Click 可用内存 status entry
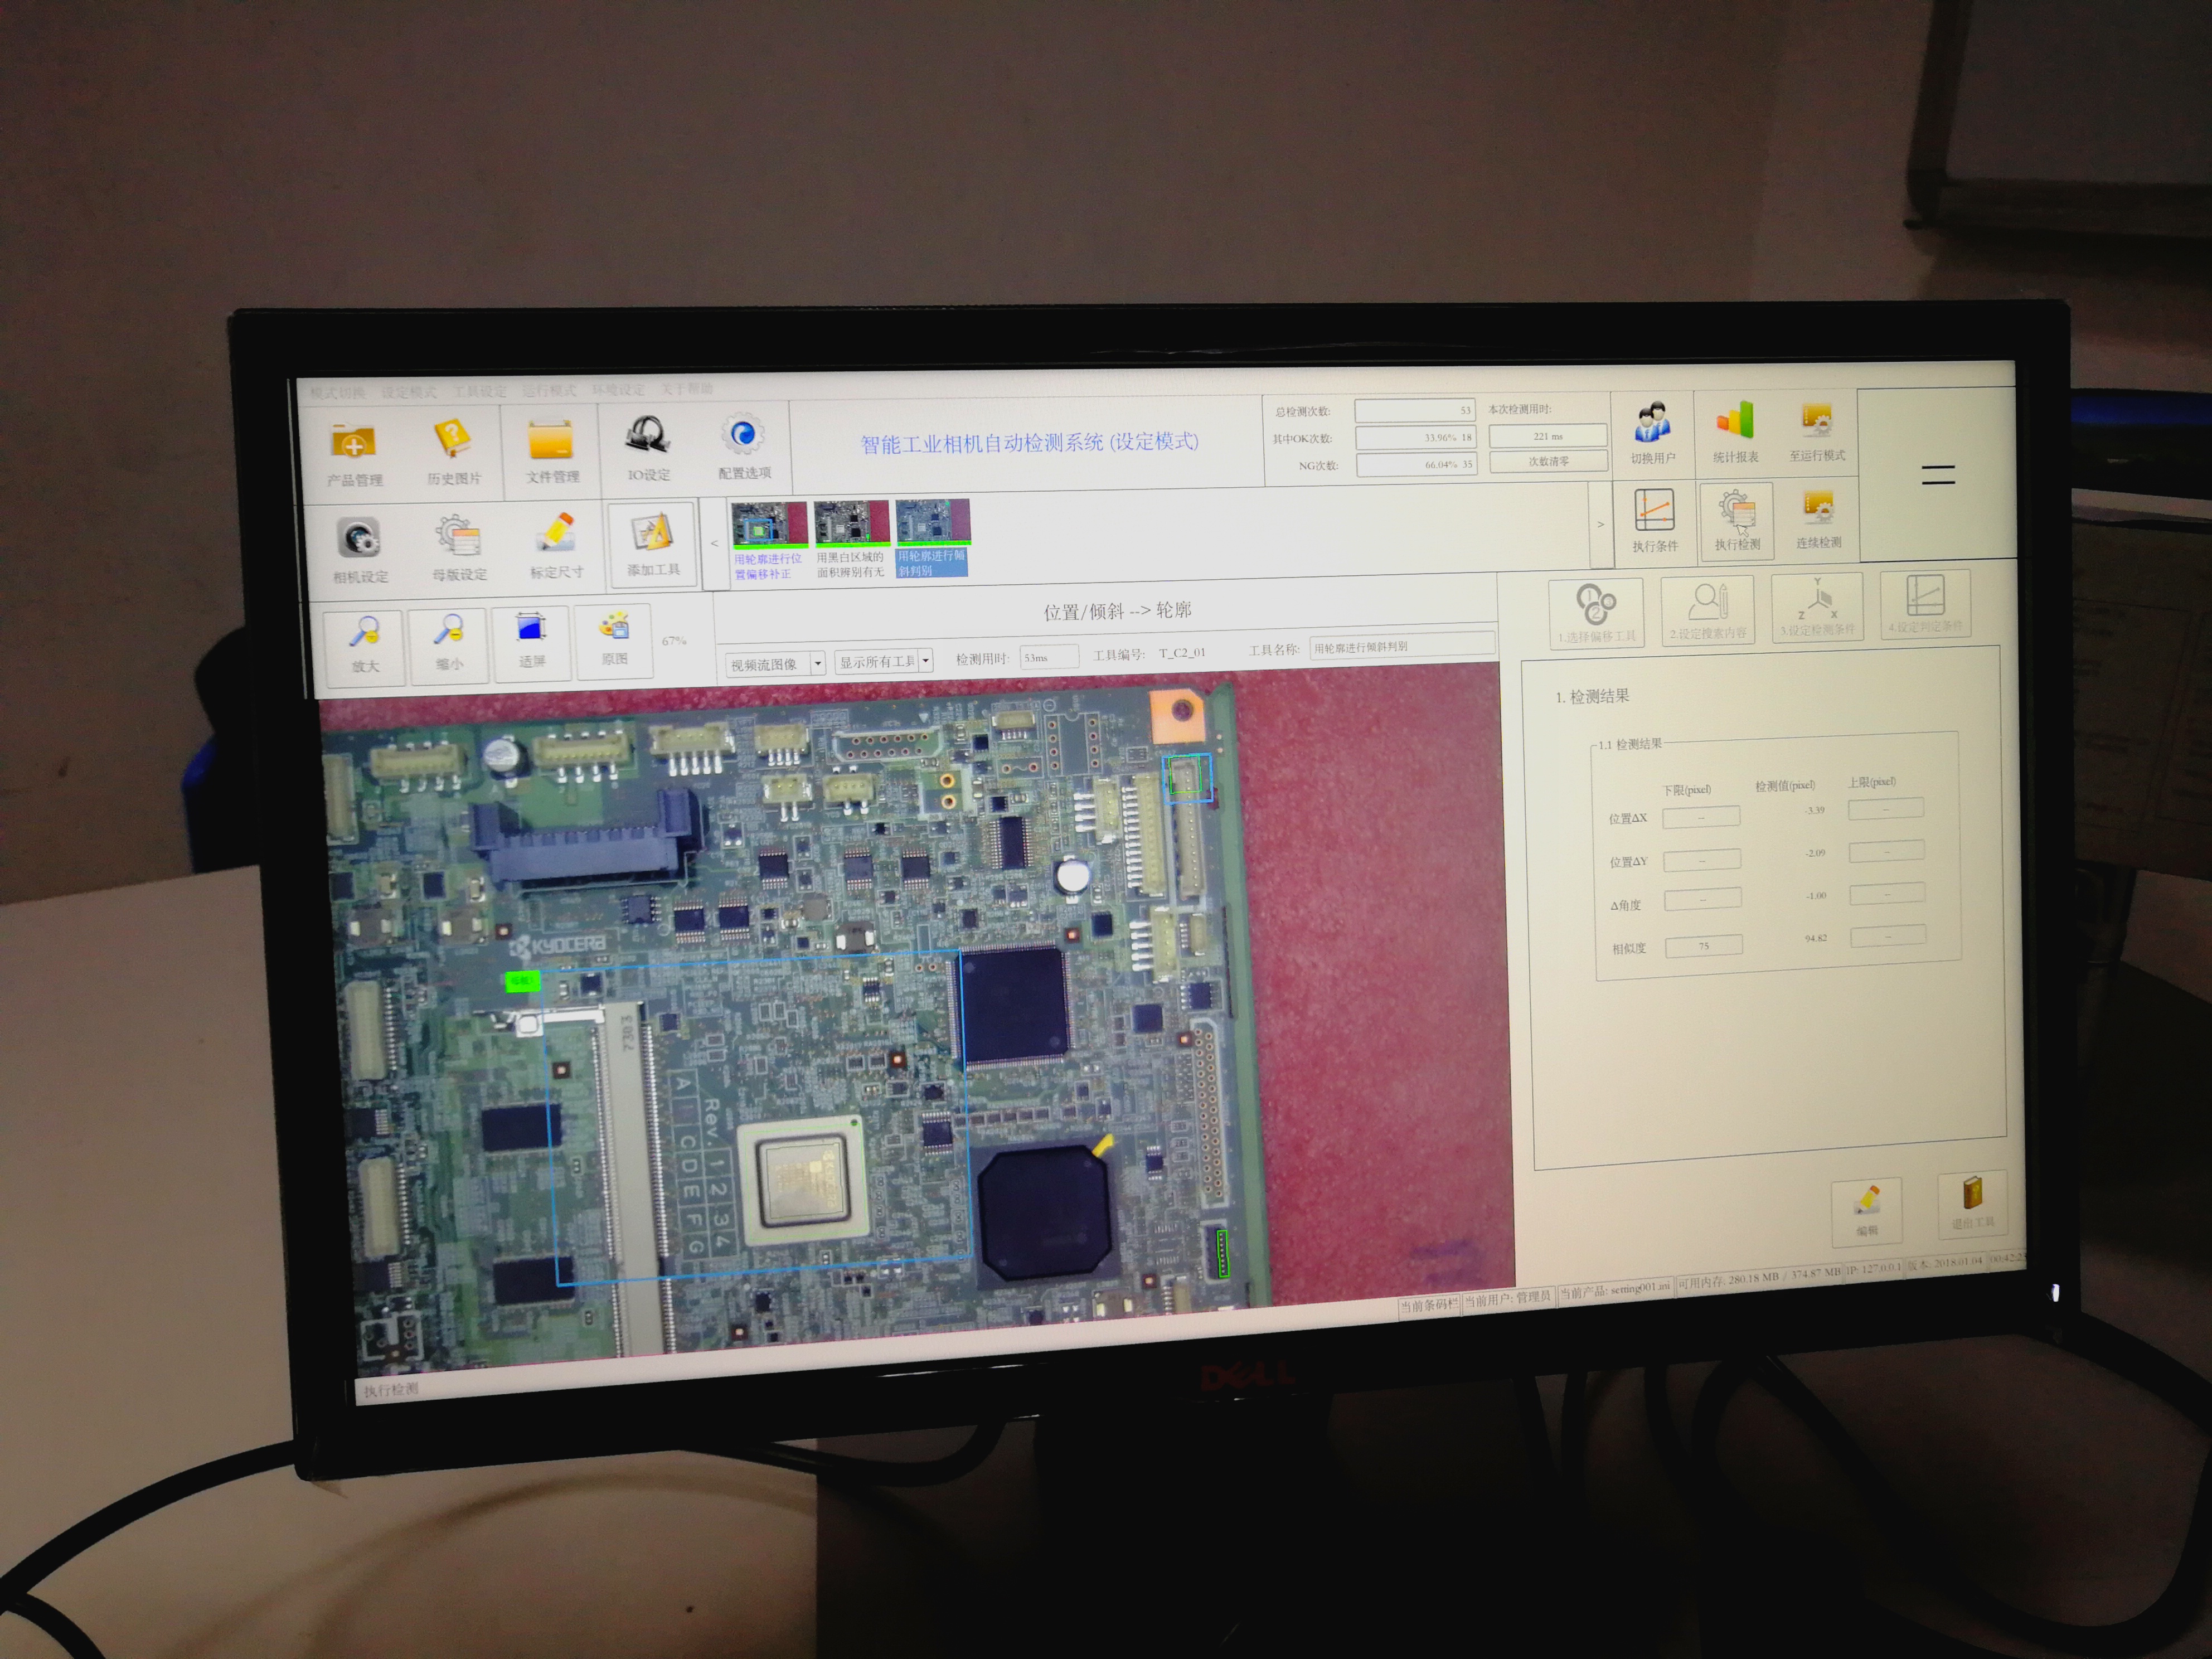Viewport: 2212px width, 1659px height. pos(1759,1278)
